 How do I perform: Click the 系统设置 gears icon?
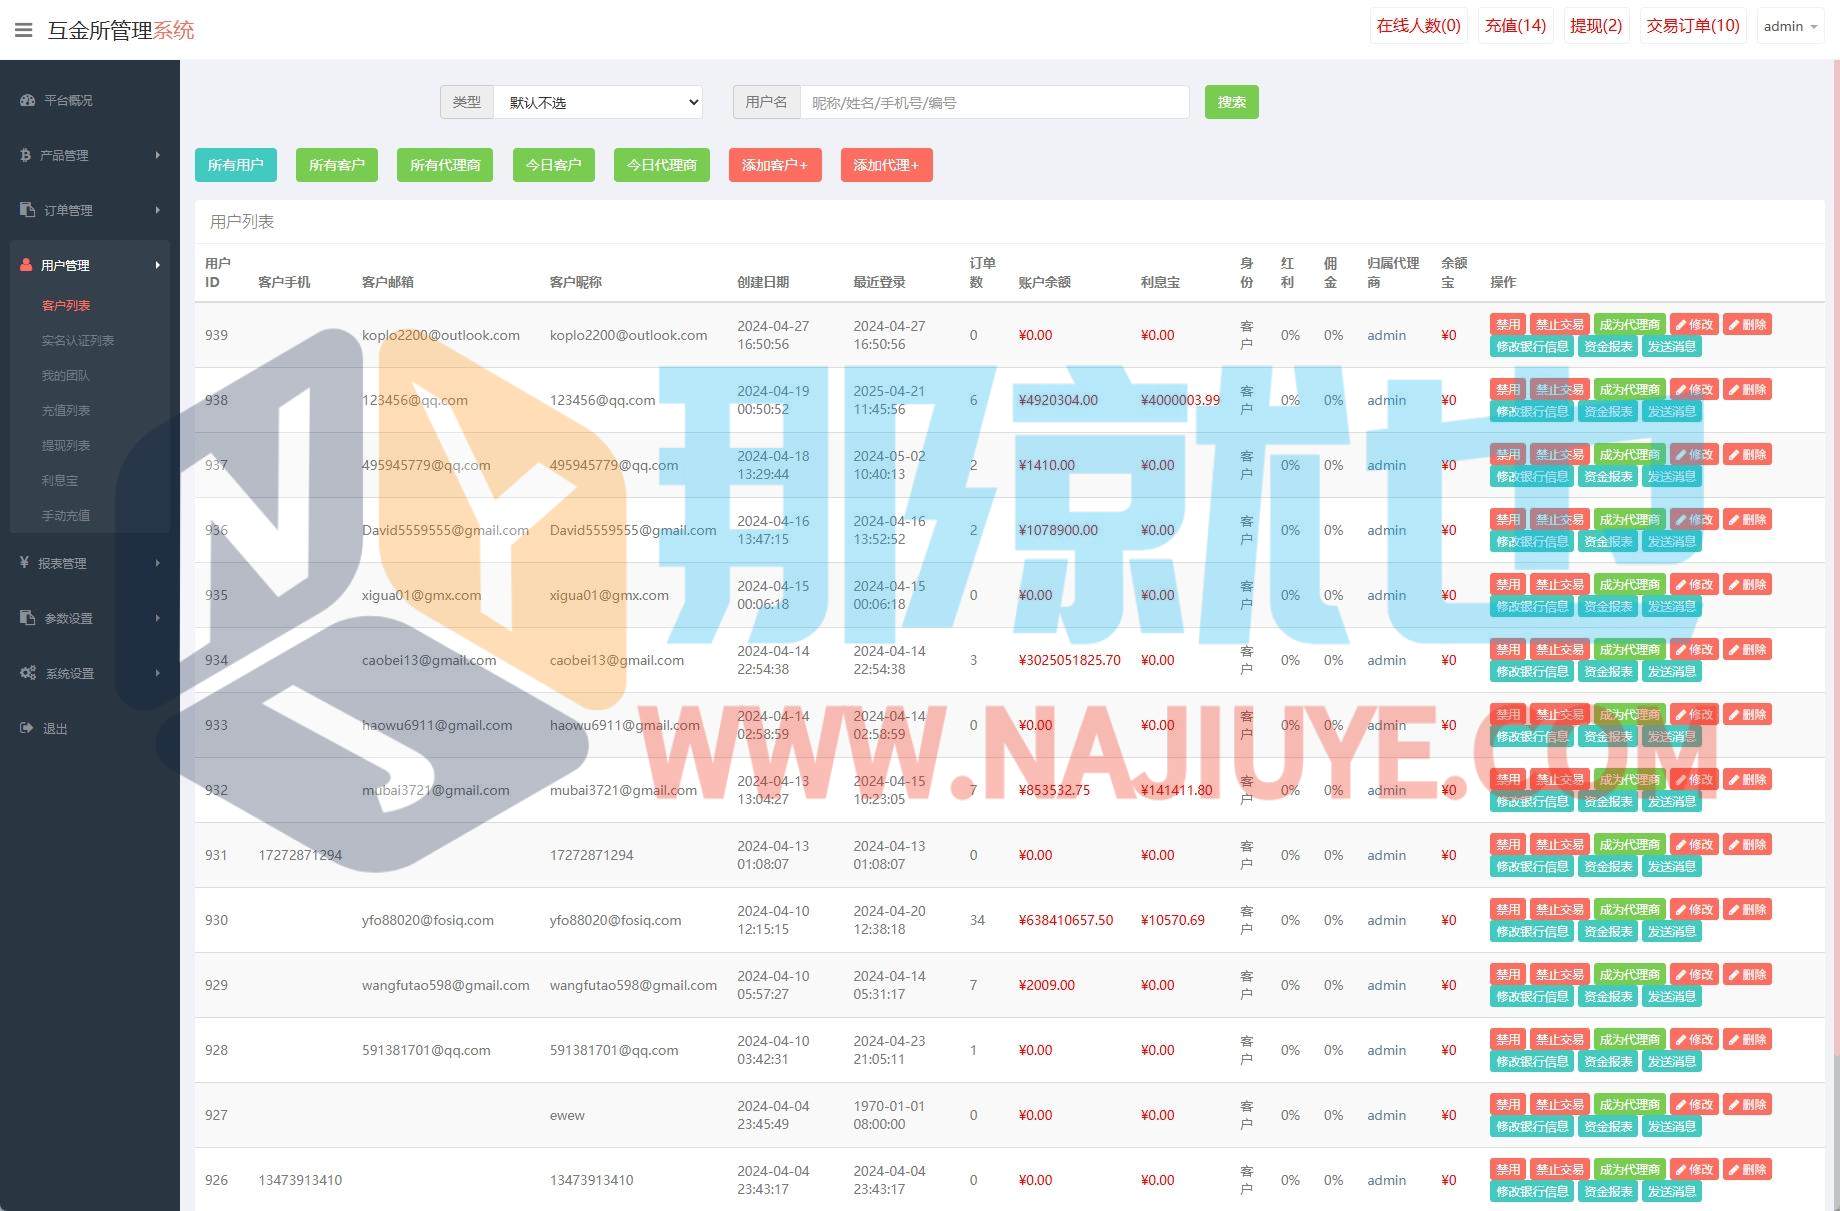click(28, 673)
